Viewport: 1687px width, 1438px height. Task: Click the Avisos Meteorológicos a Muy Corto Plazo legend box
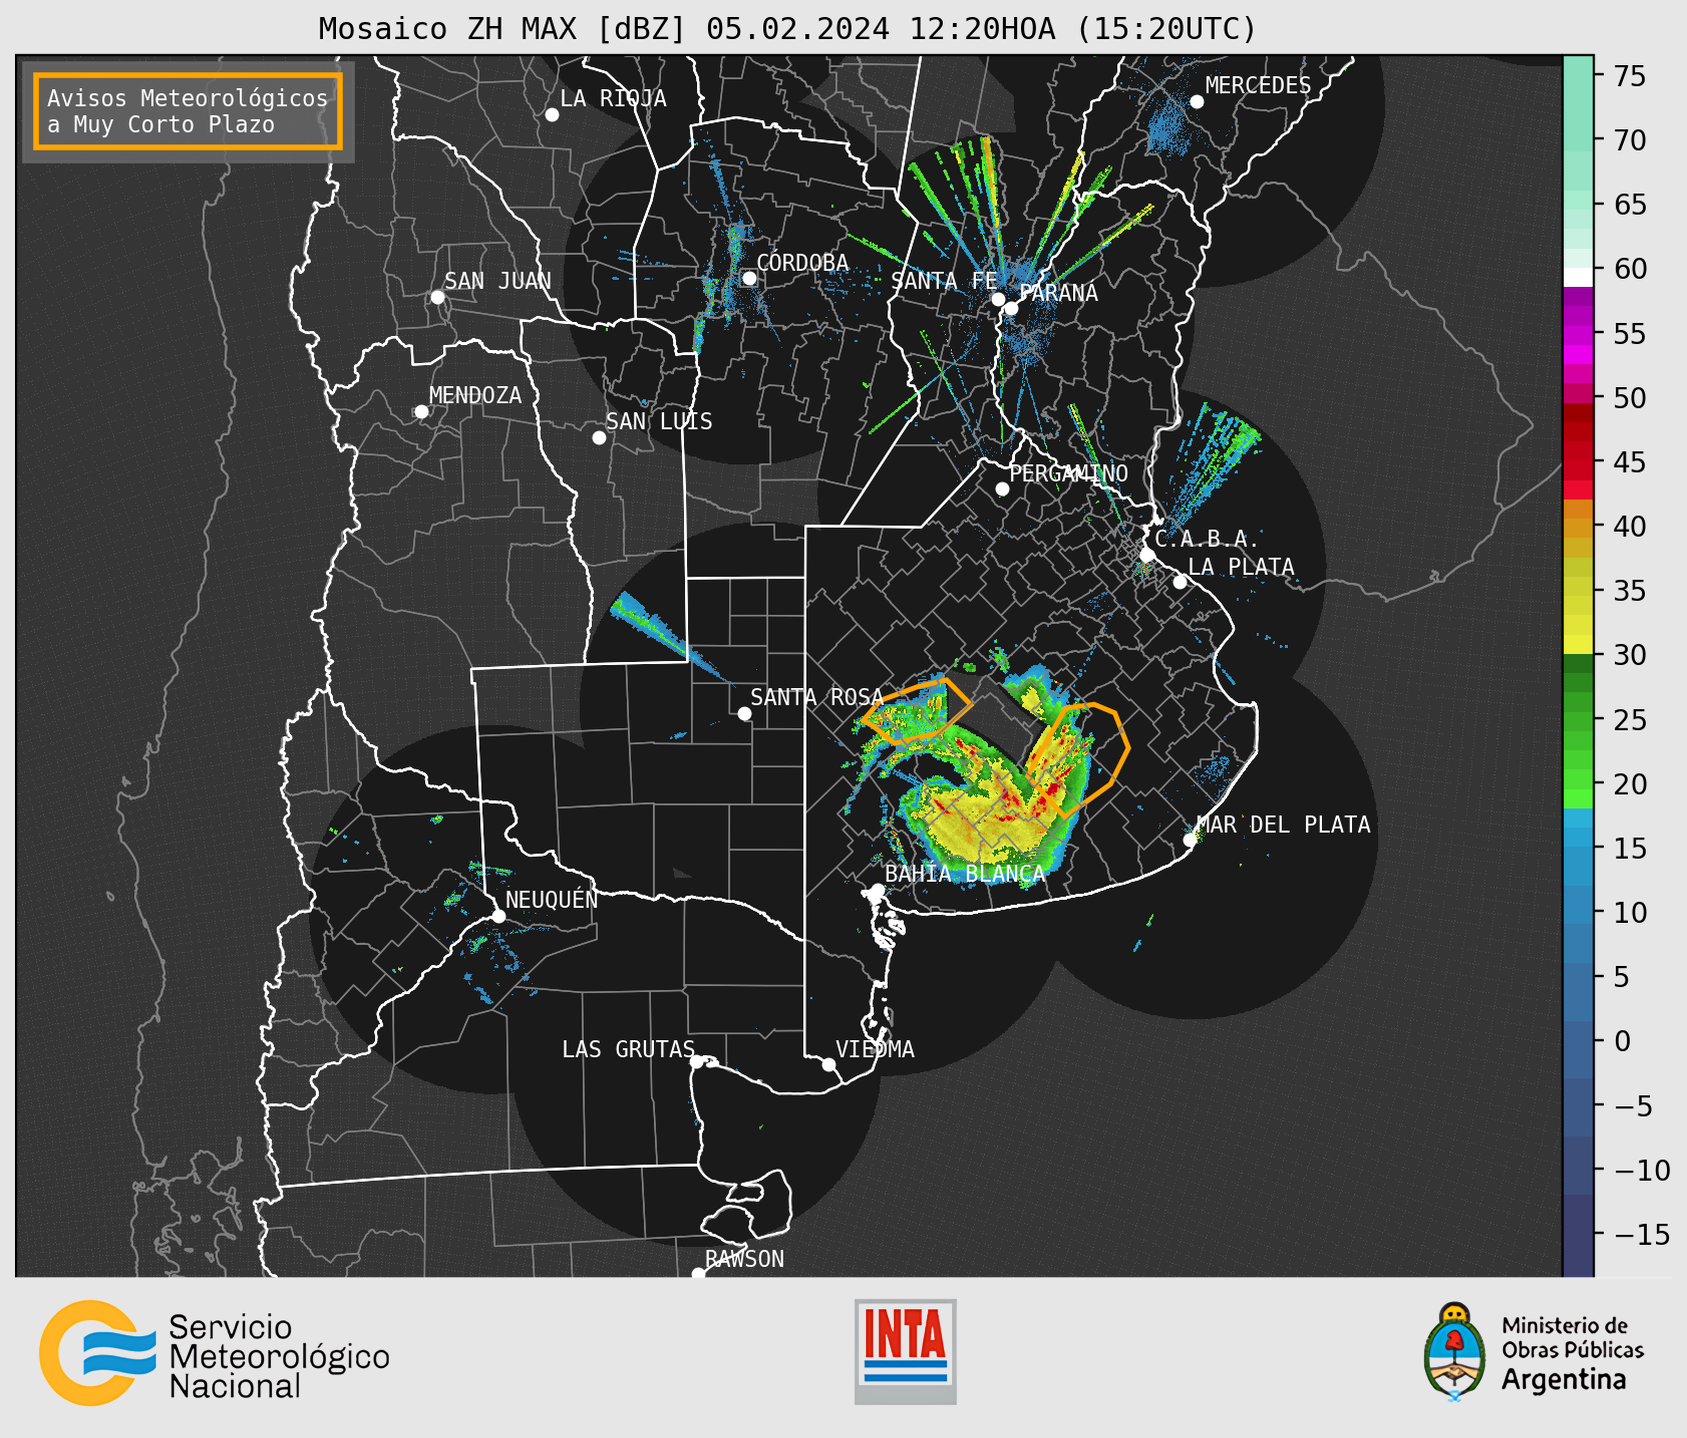pos(188,111)
